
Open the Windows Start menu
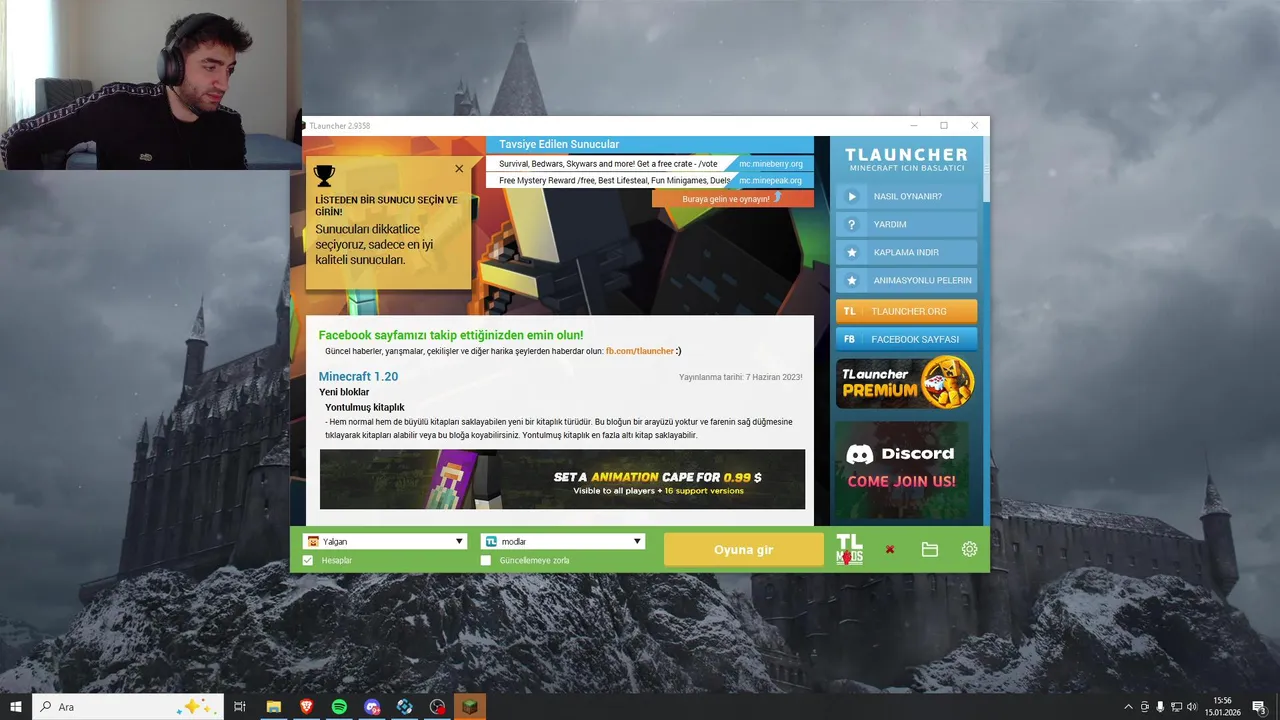(16, 706)
